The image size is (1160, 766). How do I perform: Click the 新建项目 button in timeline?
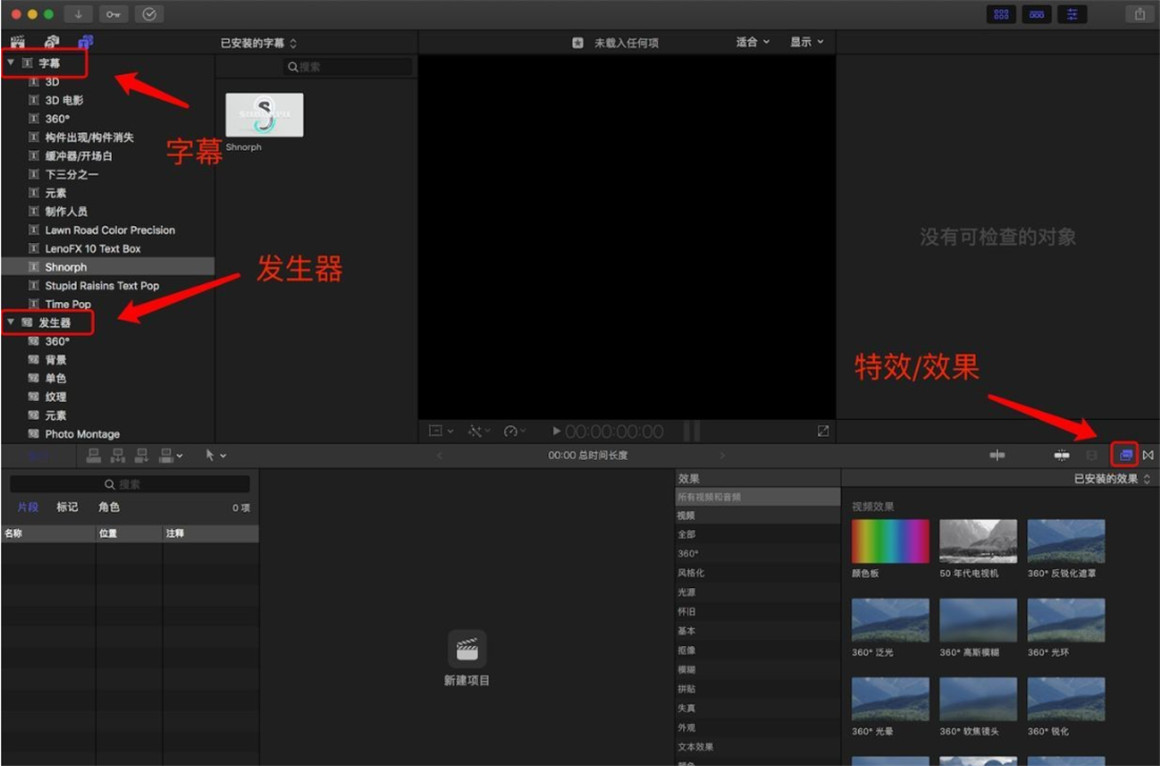pyautogui.click(x=467, y=658)
